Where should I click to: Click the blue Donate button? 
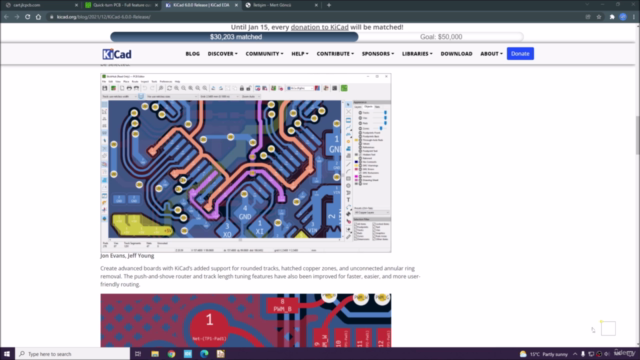point(520,53)
